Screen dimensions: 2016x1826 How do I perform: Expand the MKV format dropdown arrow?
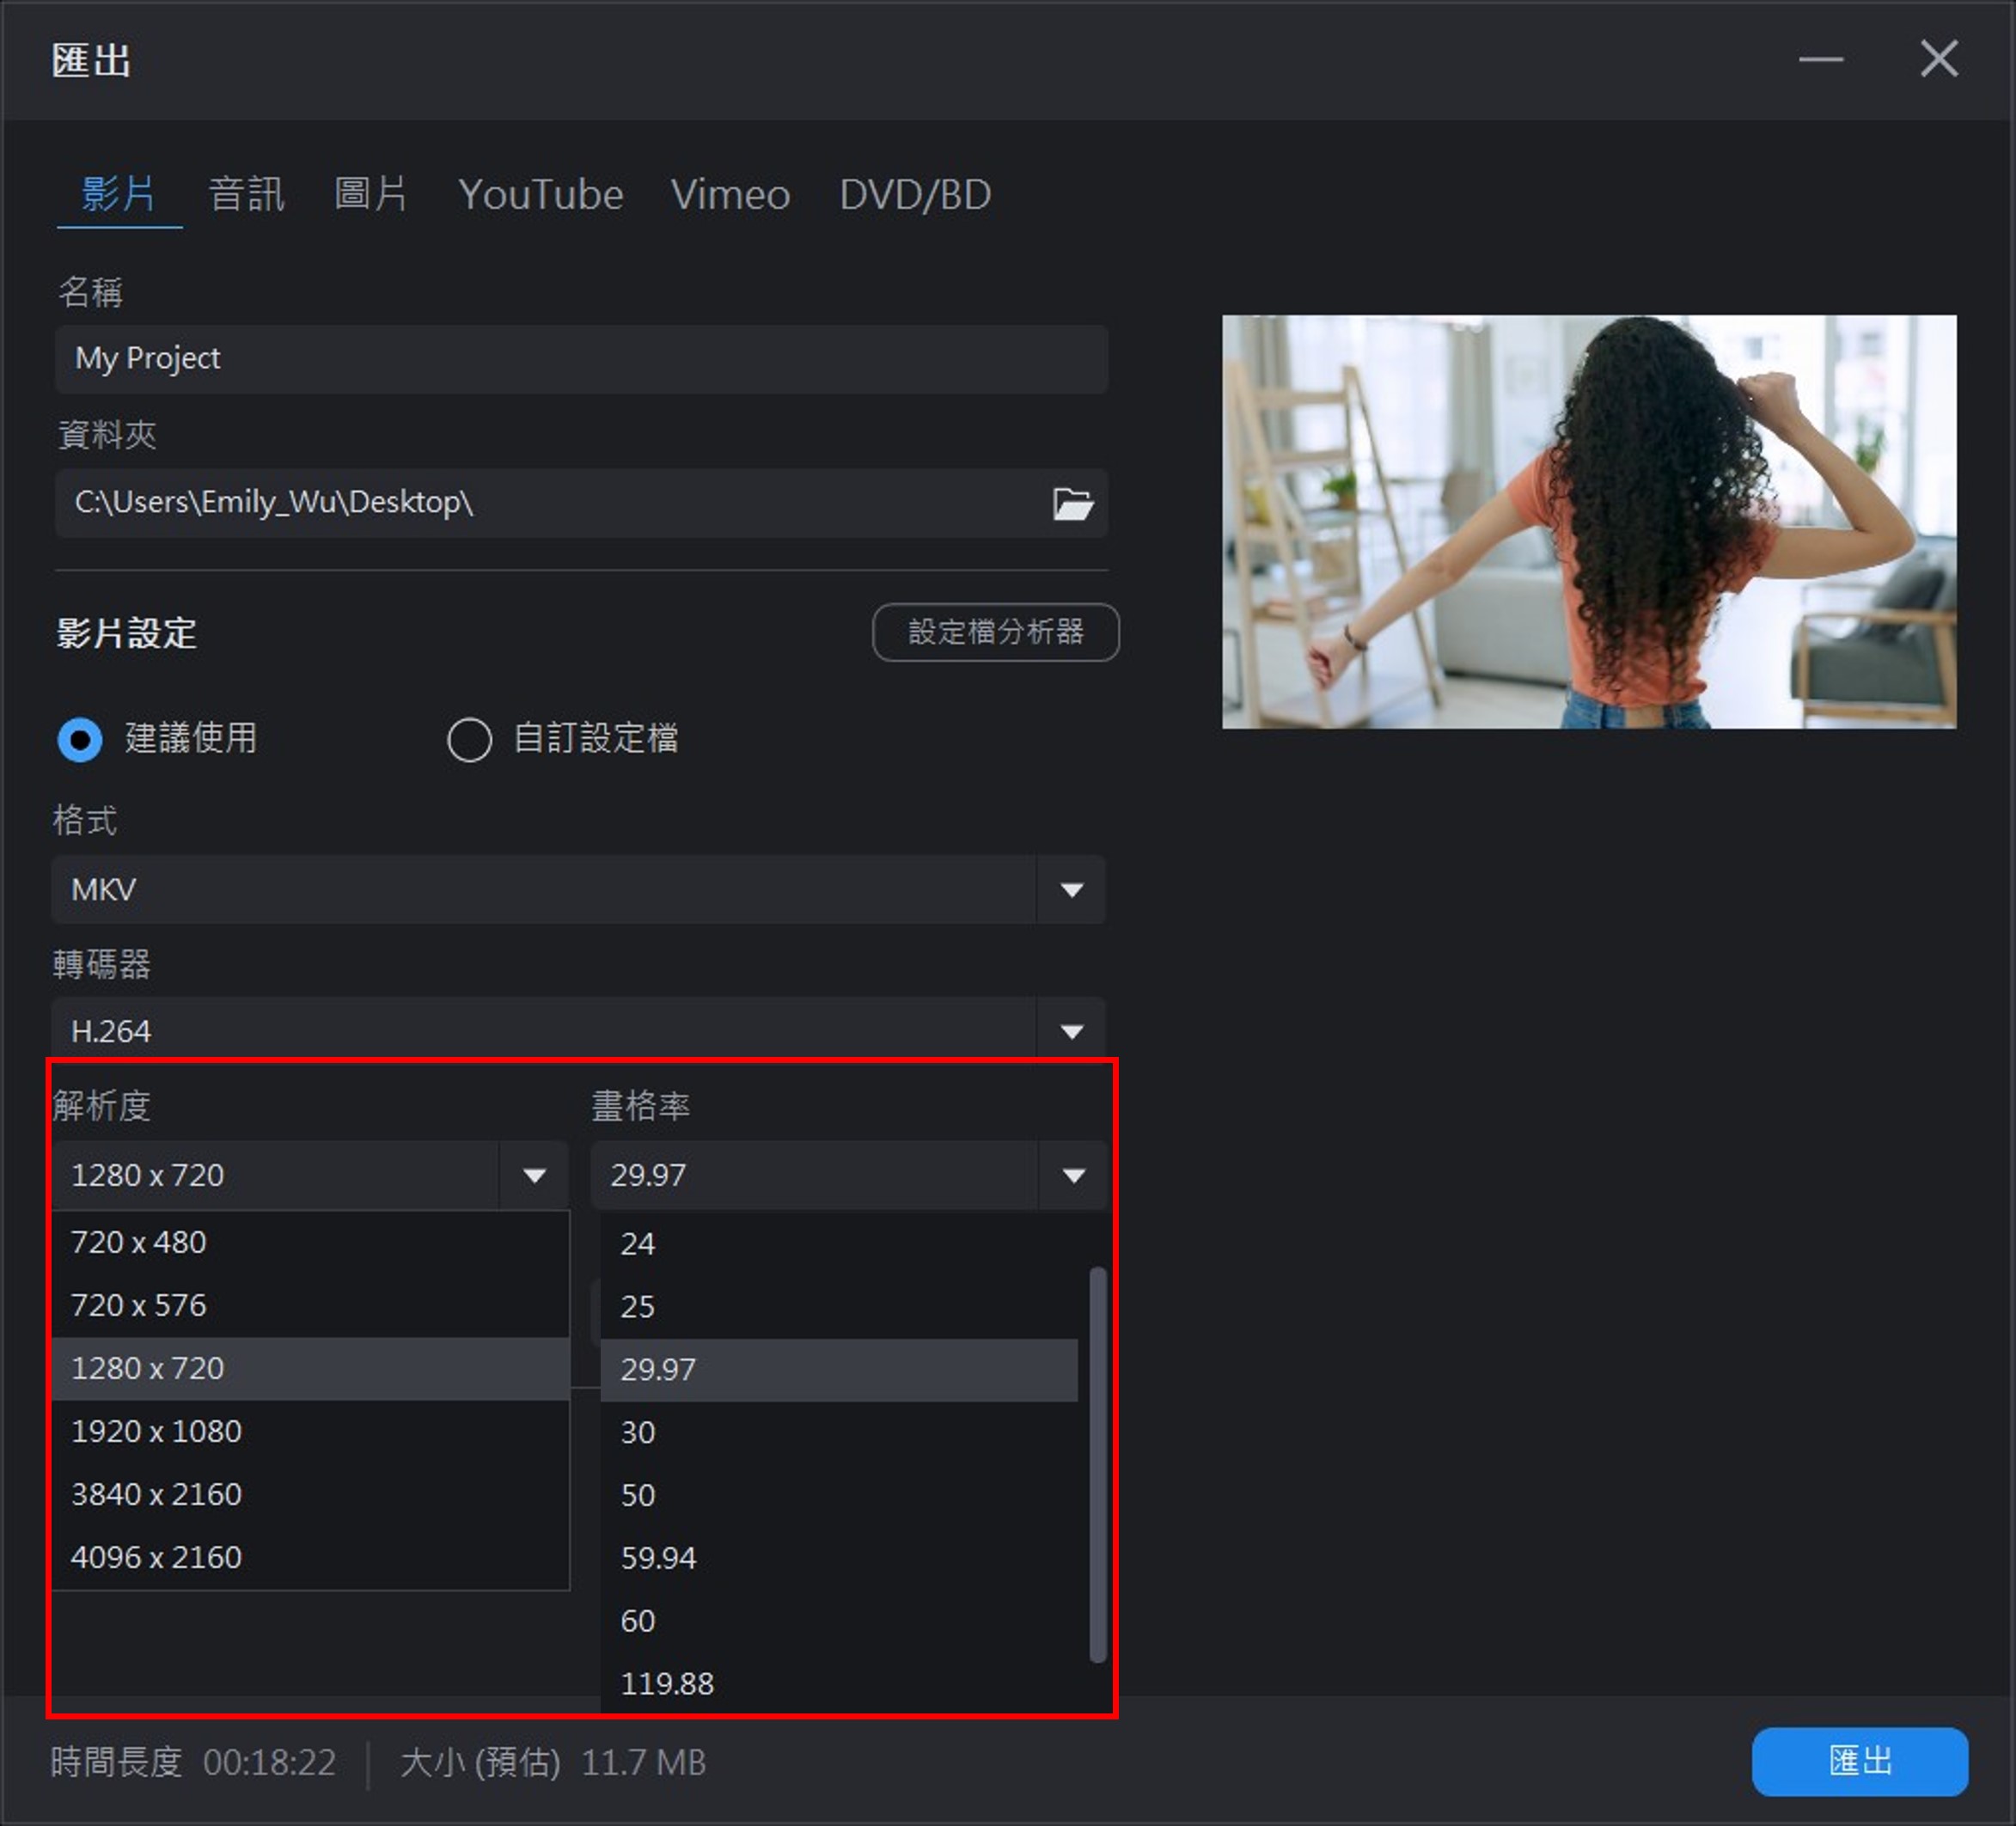(1071, 890)
